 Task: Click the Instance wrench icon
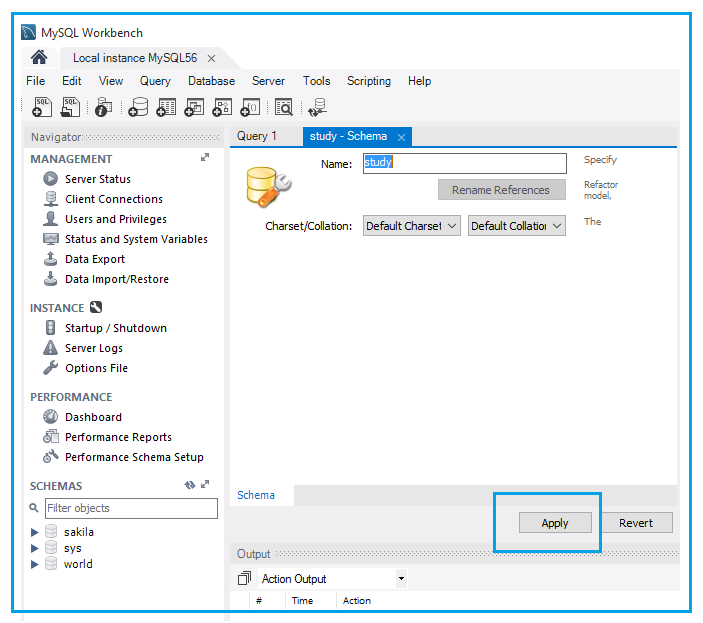[96, 307]
